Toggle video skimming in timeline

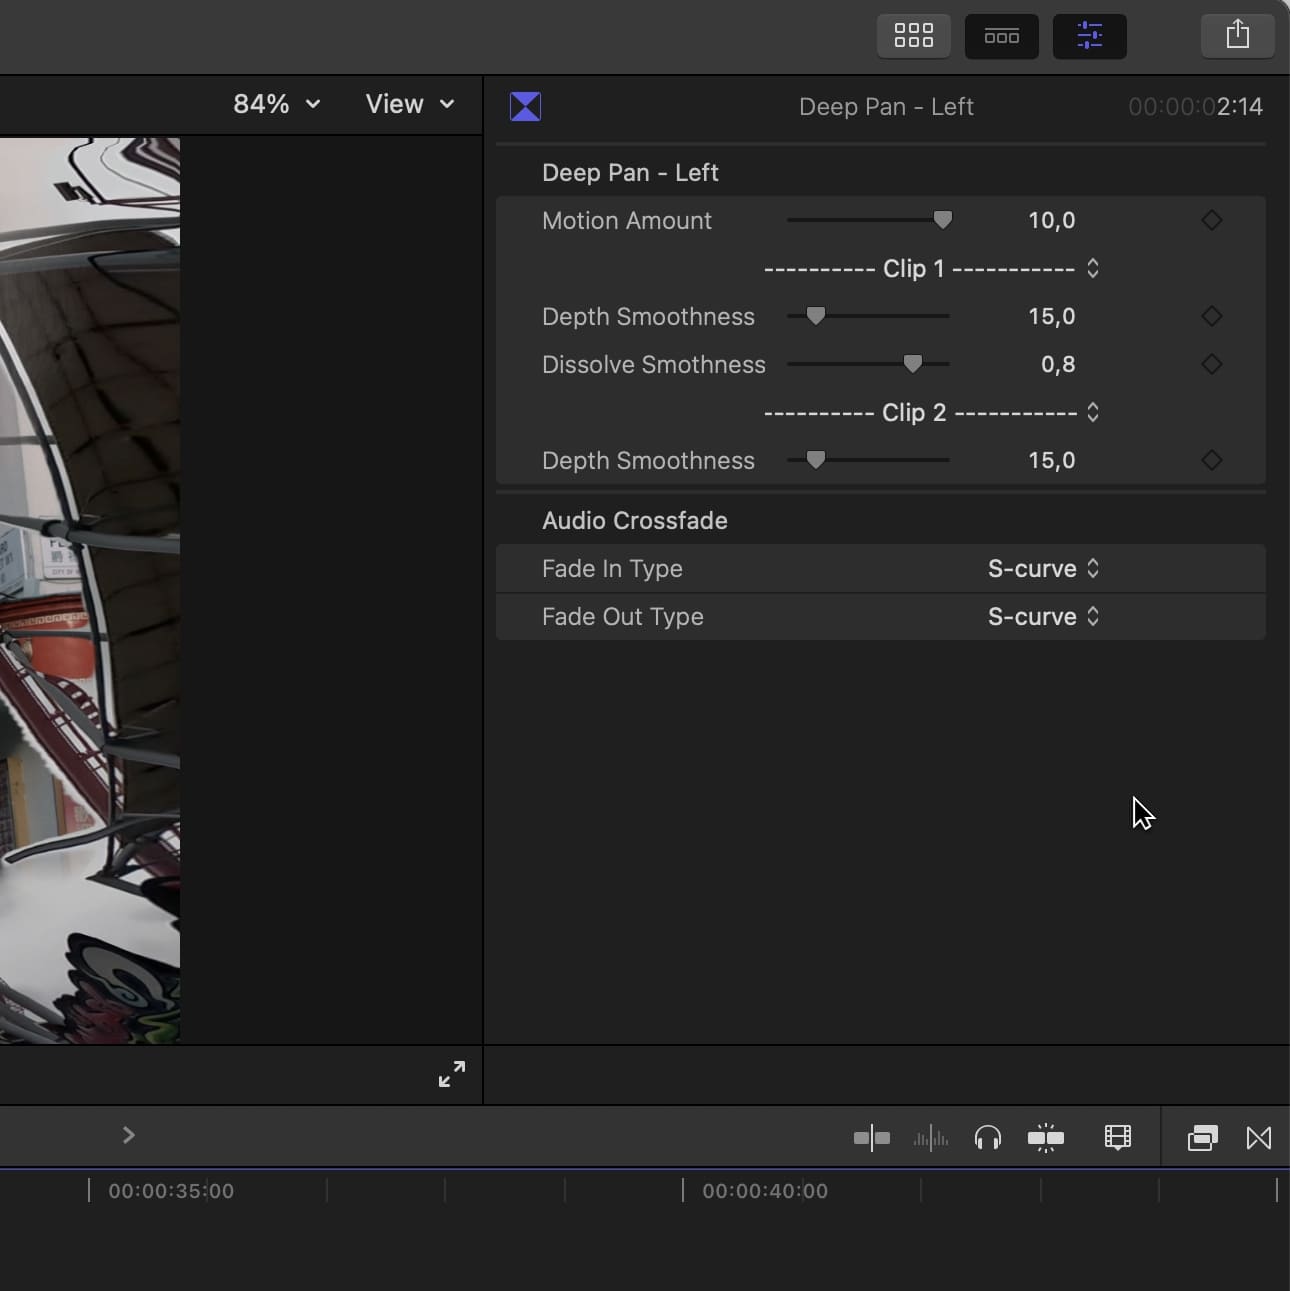tap(871, 1138)
